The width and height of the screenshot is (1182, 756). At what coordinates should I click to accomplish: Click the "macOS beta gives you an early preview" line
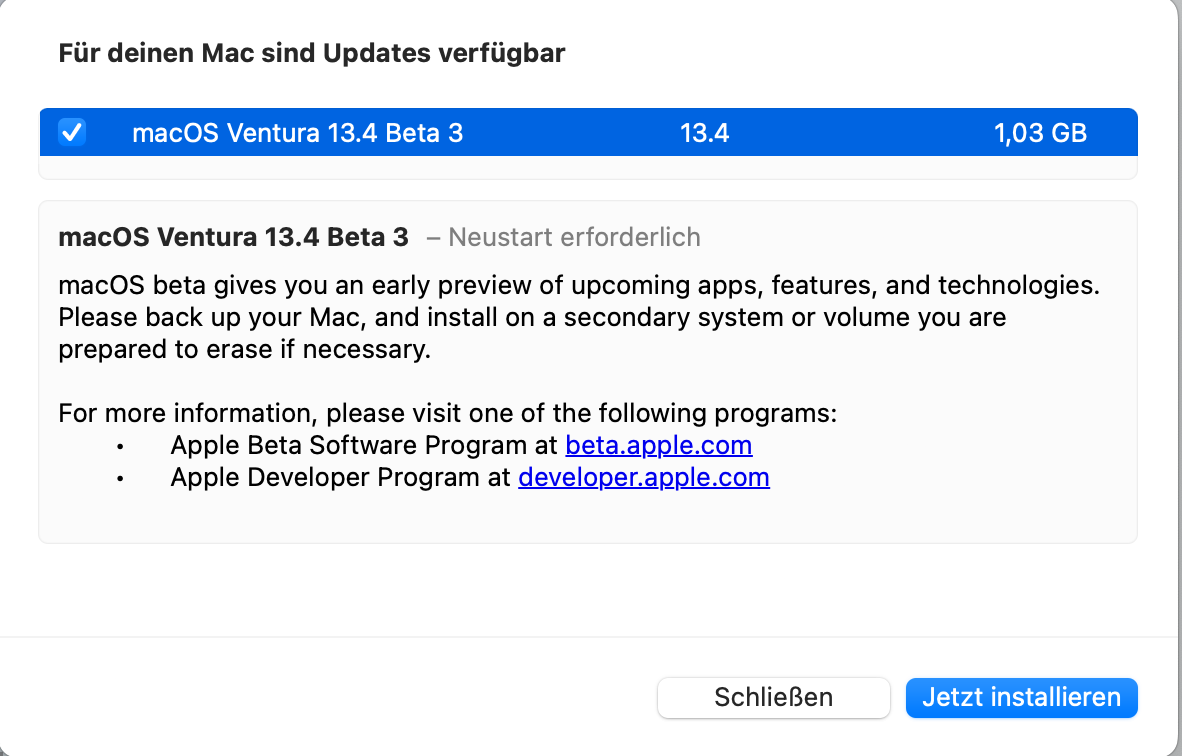[578, 285]
